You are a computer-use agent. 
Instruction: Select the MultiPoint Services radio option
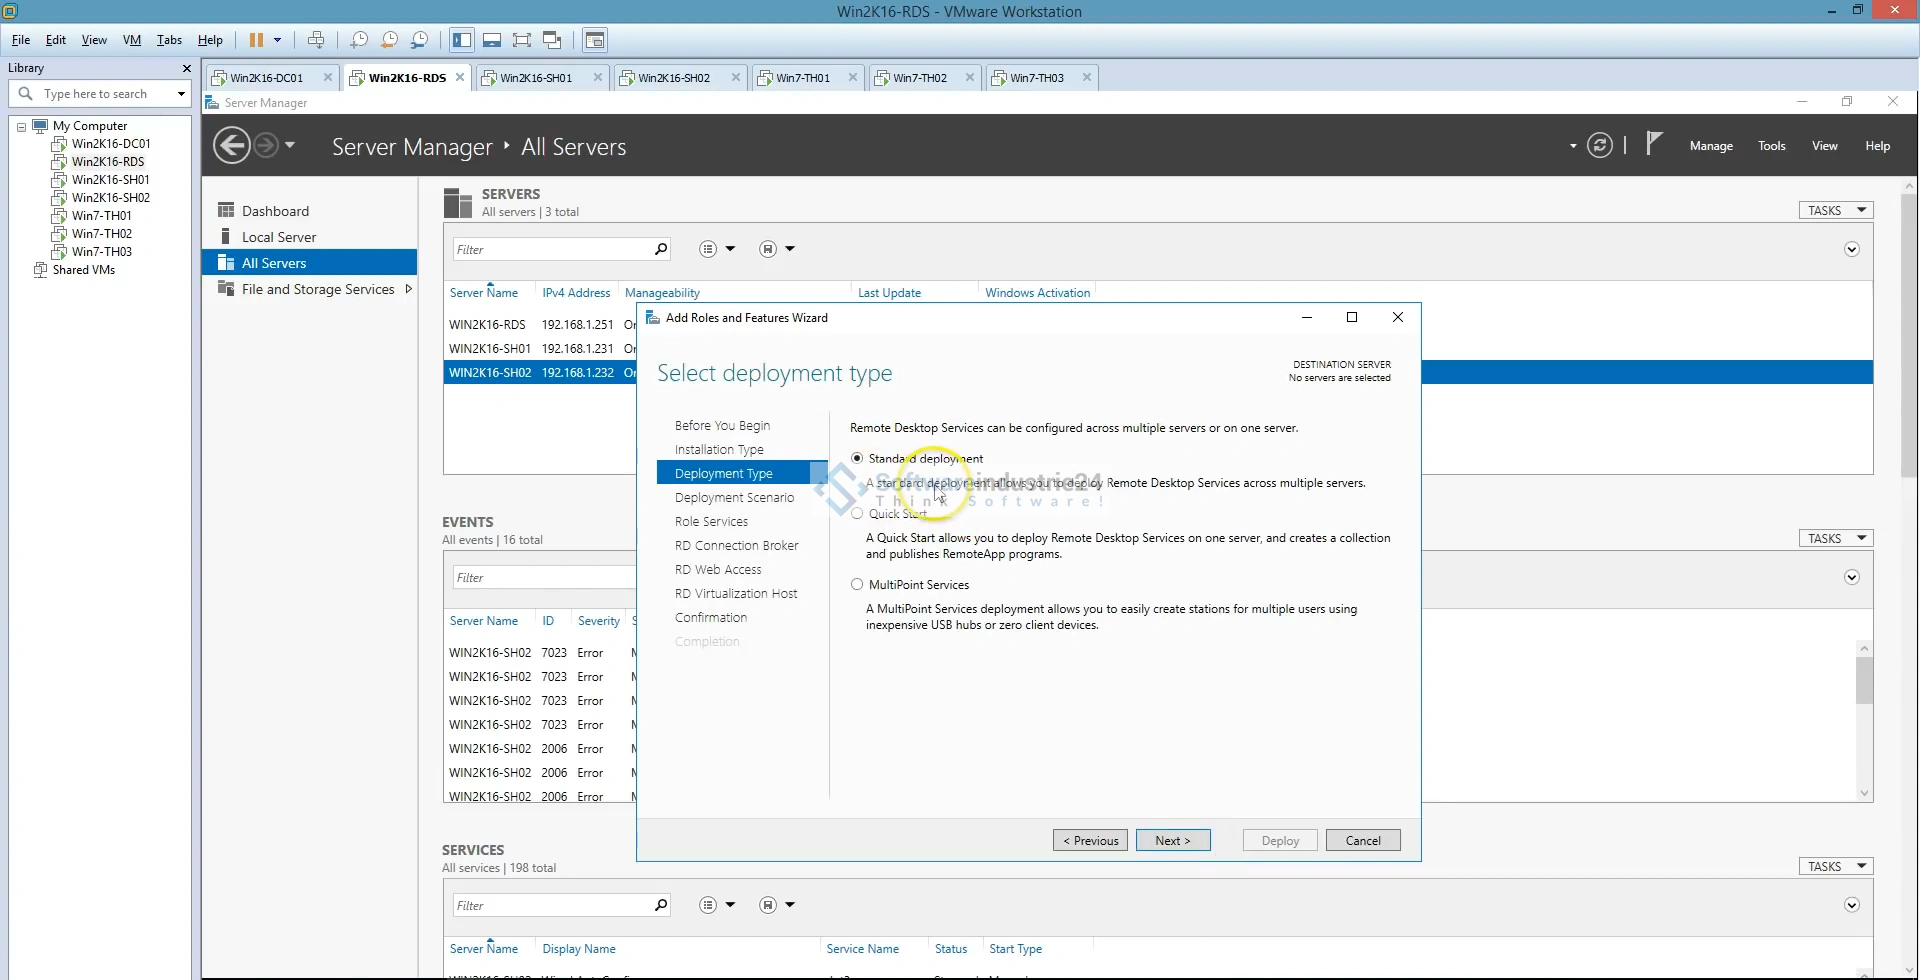pos(857,585)
